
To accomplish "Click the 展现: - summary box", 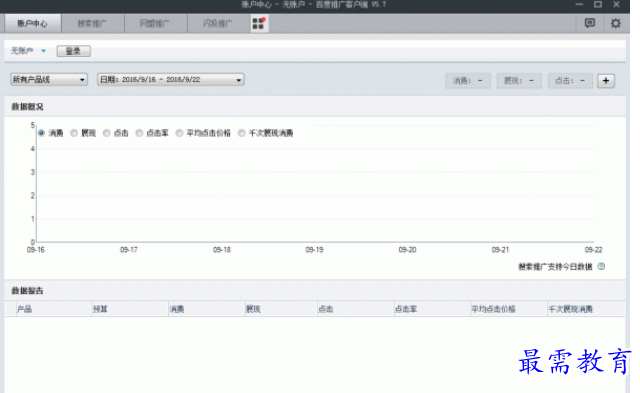I will click(519, 81).
